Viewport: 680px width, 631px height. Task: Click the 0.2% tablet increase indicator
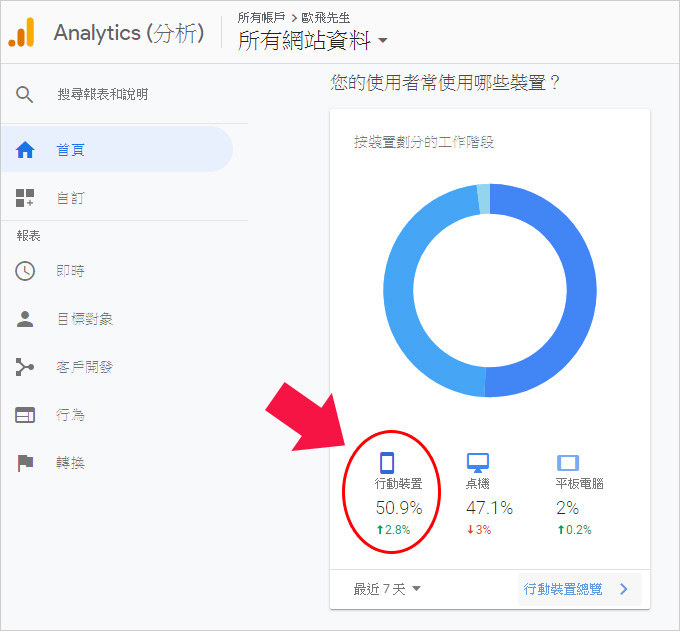pyautogui.click(x=574, y=530)
